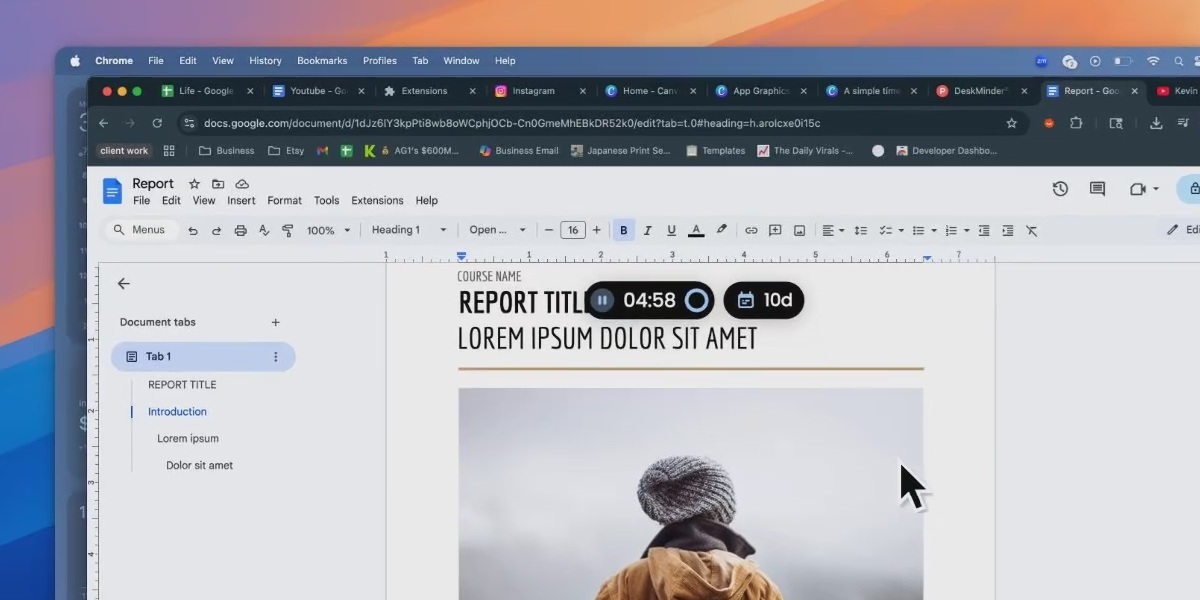
Task: Open the Heading 1 style dropdown
Action: pos(409,230)
